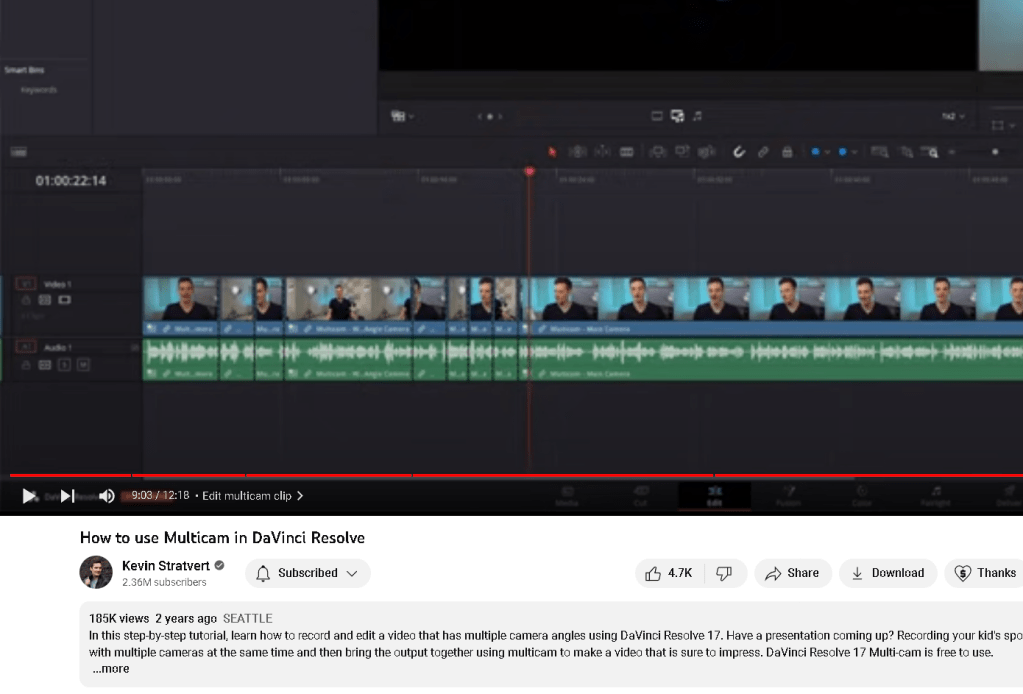This screenshot has height=694, width=1023.
Task: Click the Custom Zoom magnifier icon
Action: tap(930, 152)
